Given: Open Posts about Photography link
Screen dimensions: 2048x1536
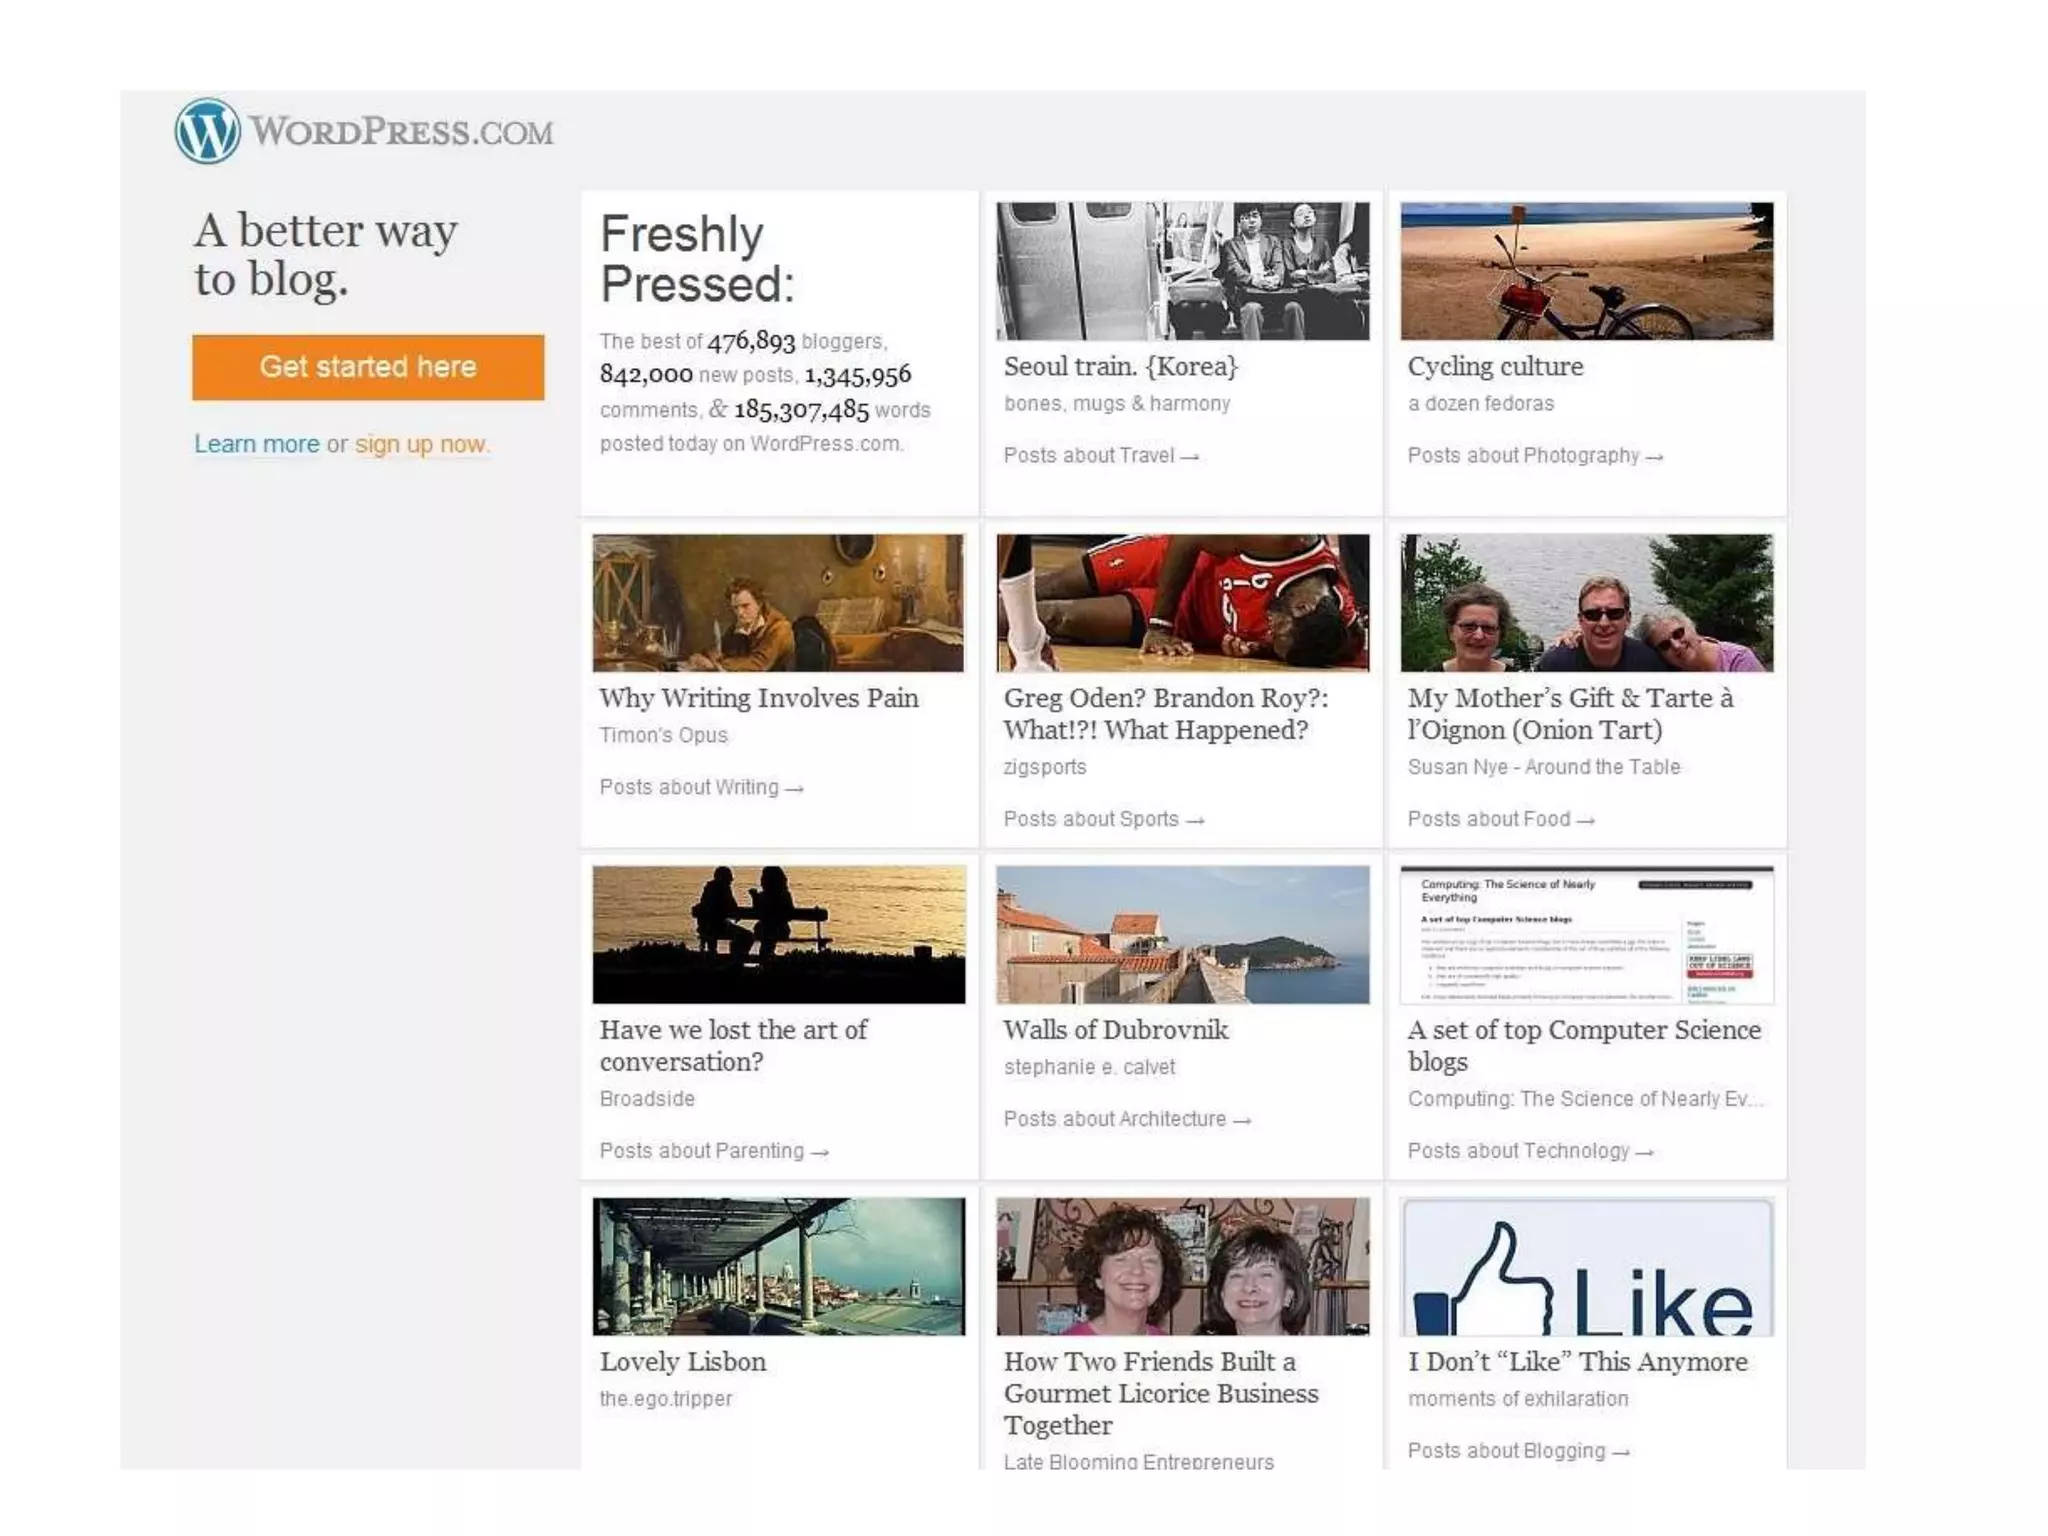Looking at the screenshot, I should [x=1534, y=456].
